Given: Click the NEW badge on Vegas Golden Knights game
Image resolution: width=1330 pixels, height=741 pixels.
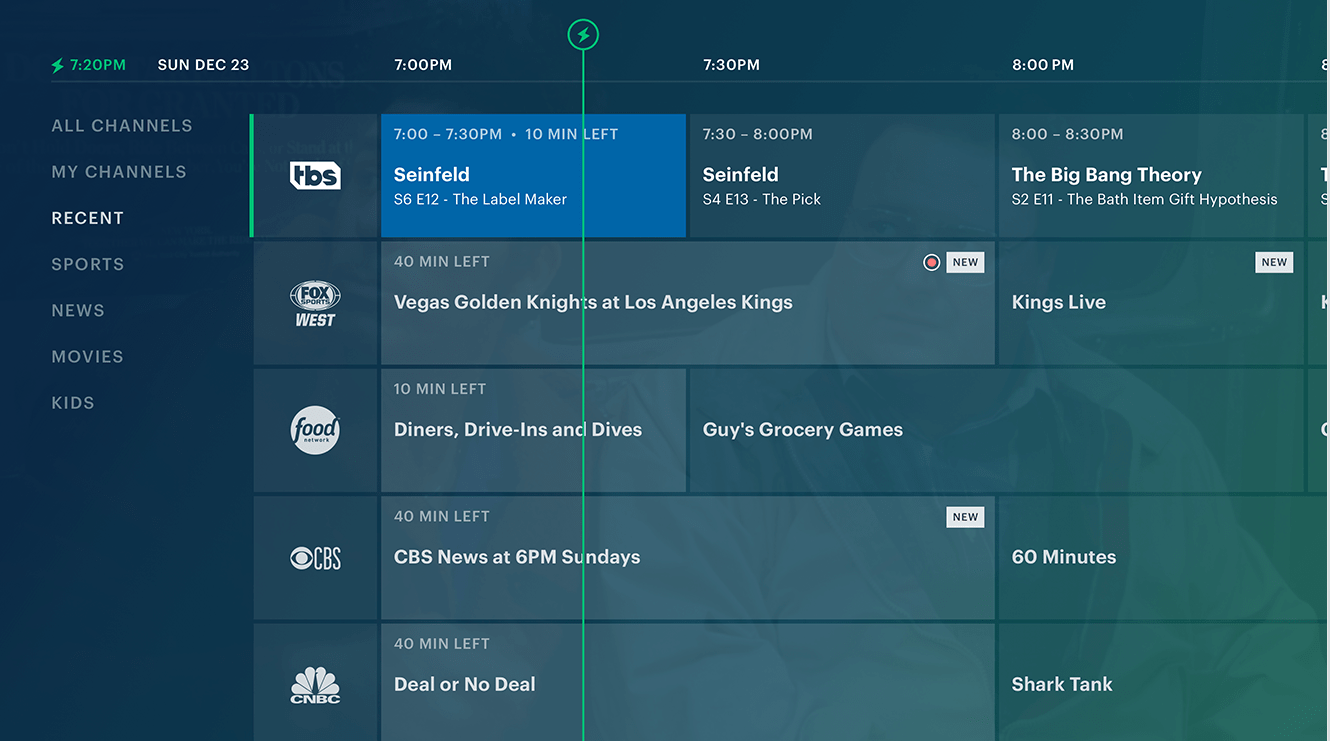Looking at the screenshot, I should (x=965, y=262).
